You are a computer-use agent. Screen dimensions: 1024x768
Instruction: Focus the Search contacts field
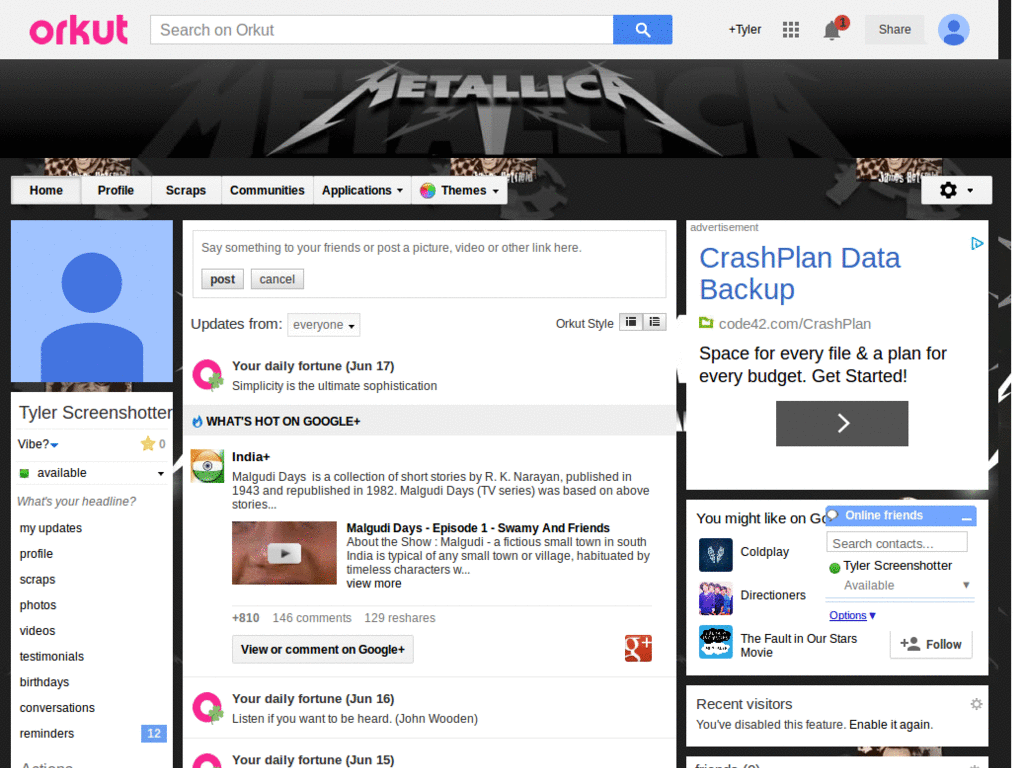(897, 543)
